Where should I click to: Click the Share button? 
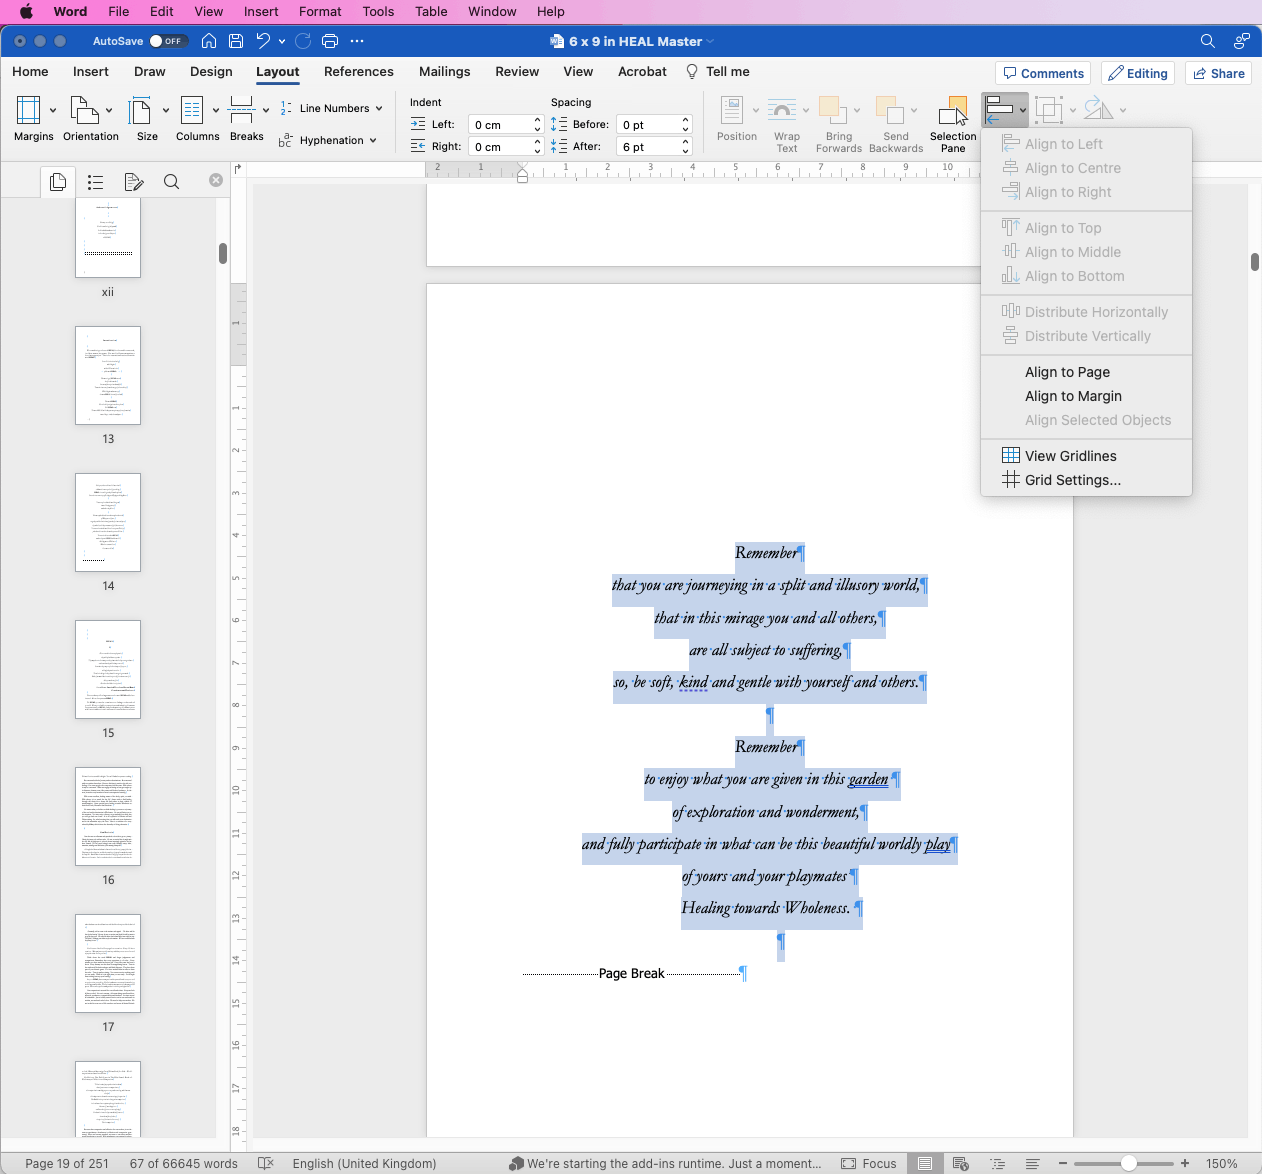[1218, 72]
